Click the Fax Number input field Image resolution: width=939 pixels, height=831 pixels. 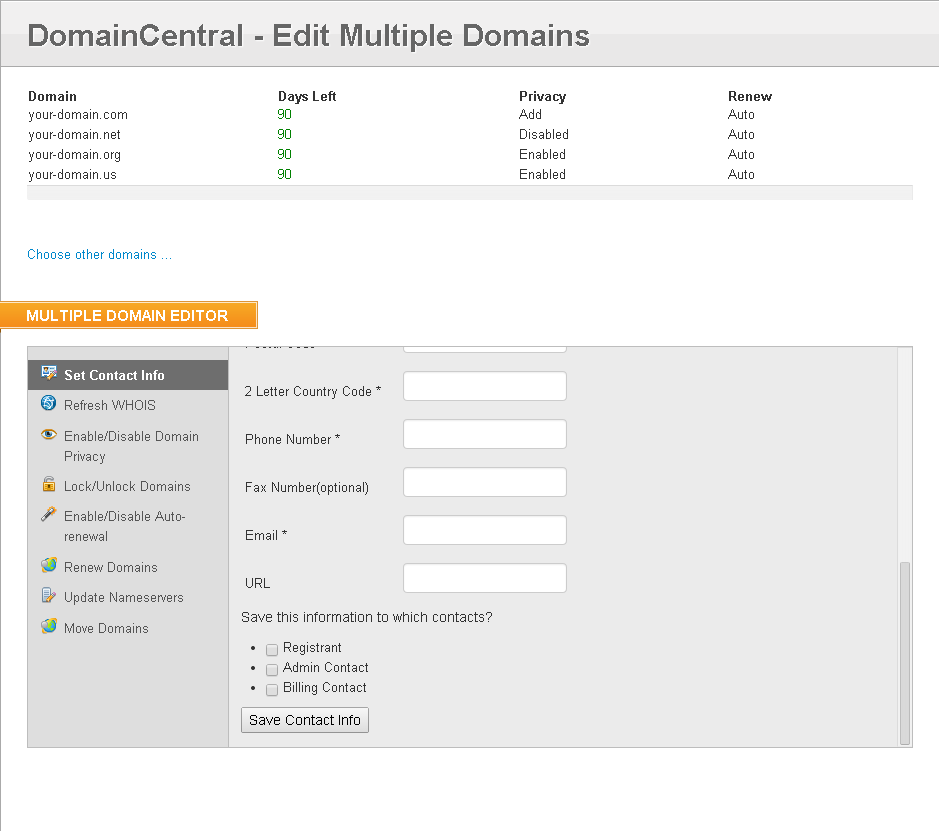pos(485,482)
